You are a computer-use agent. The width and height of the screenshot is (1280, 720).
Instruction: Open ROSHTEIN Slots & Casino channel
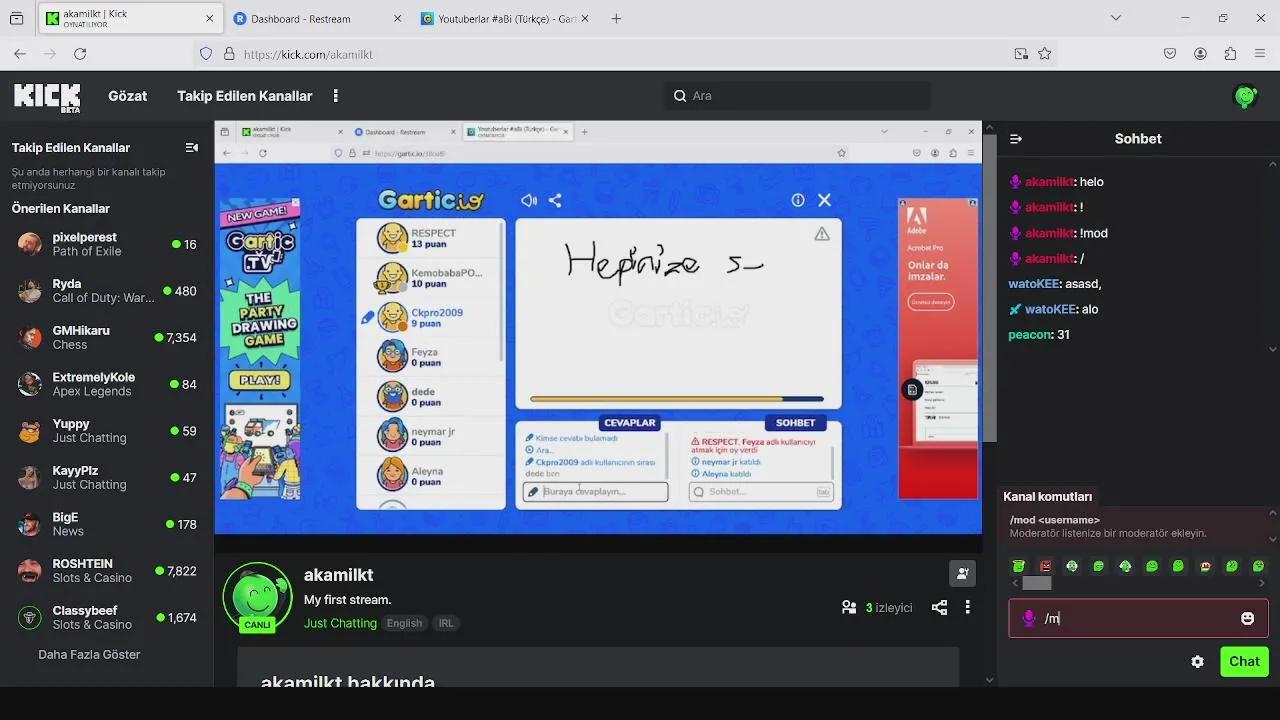106,571
